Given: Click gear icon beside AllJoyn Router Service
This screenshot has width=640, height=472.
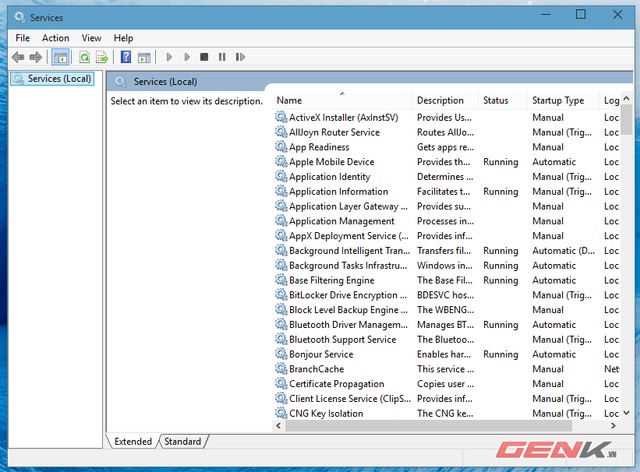Looking at the screenshot, I should click(x=281, y=132).
